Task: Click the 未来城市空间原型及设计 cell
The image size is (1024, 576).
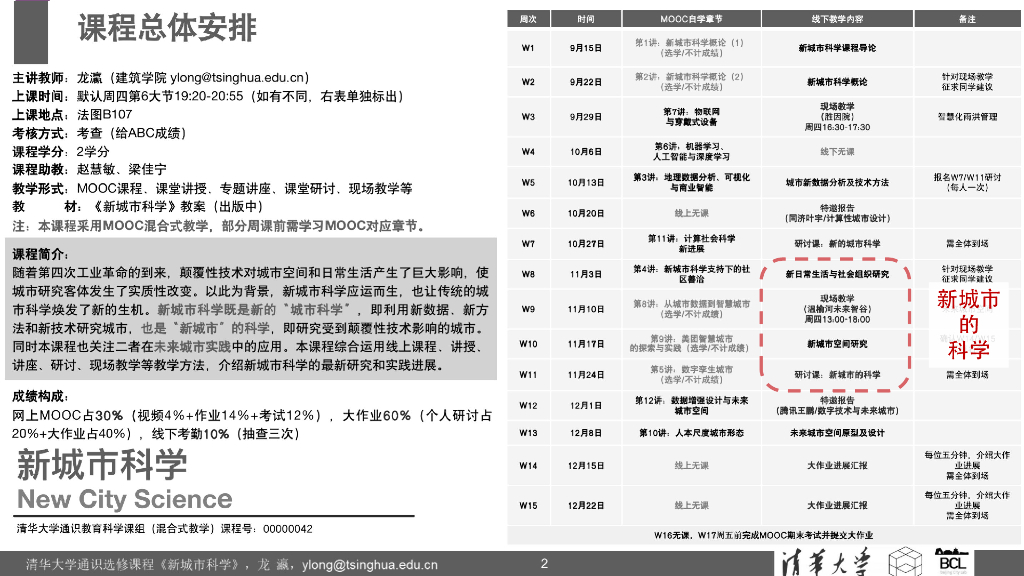Action: (837, 433)
